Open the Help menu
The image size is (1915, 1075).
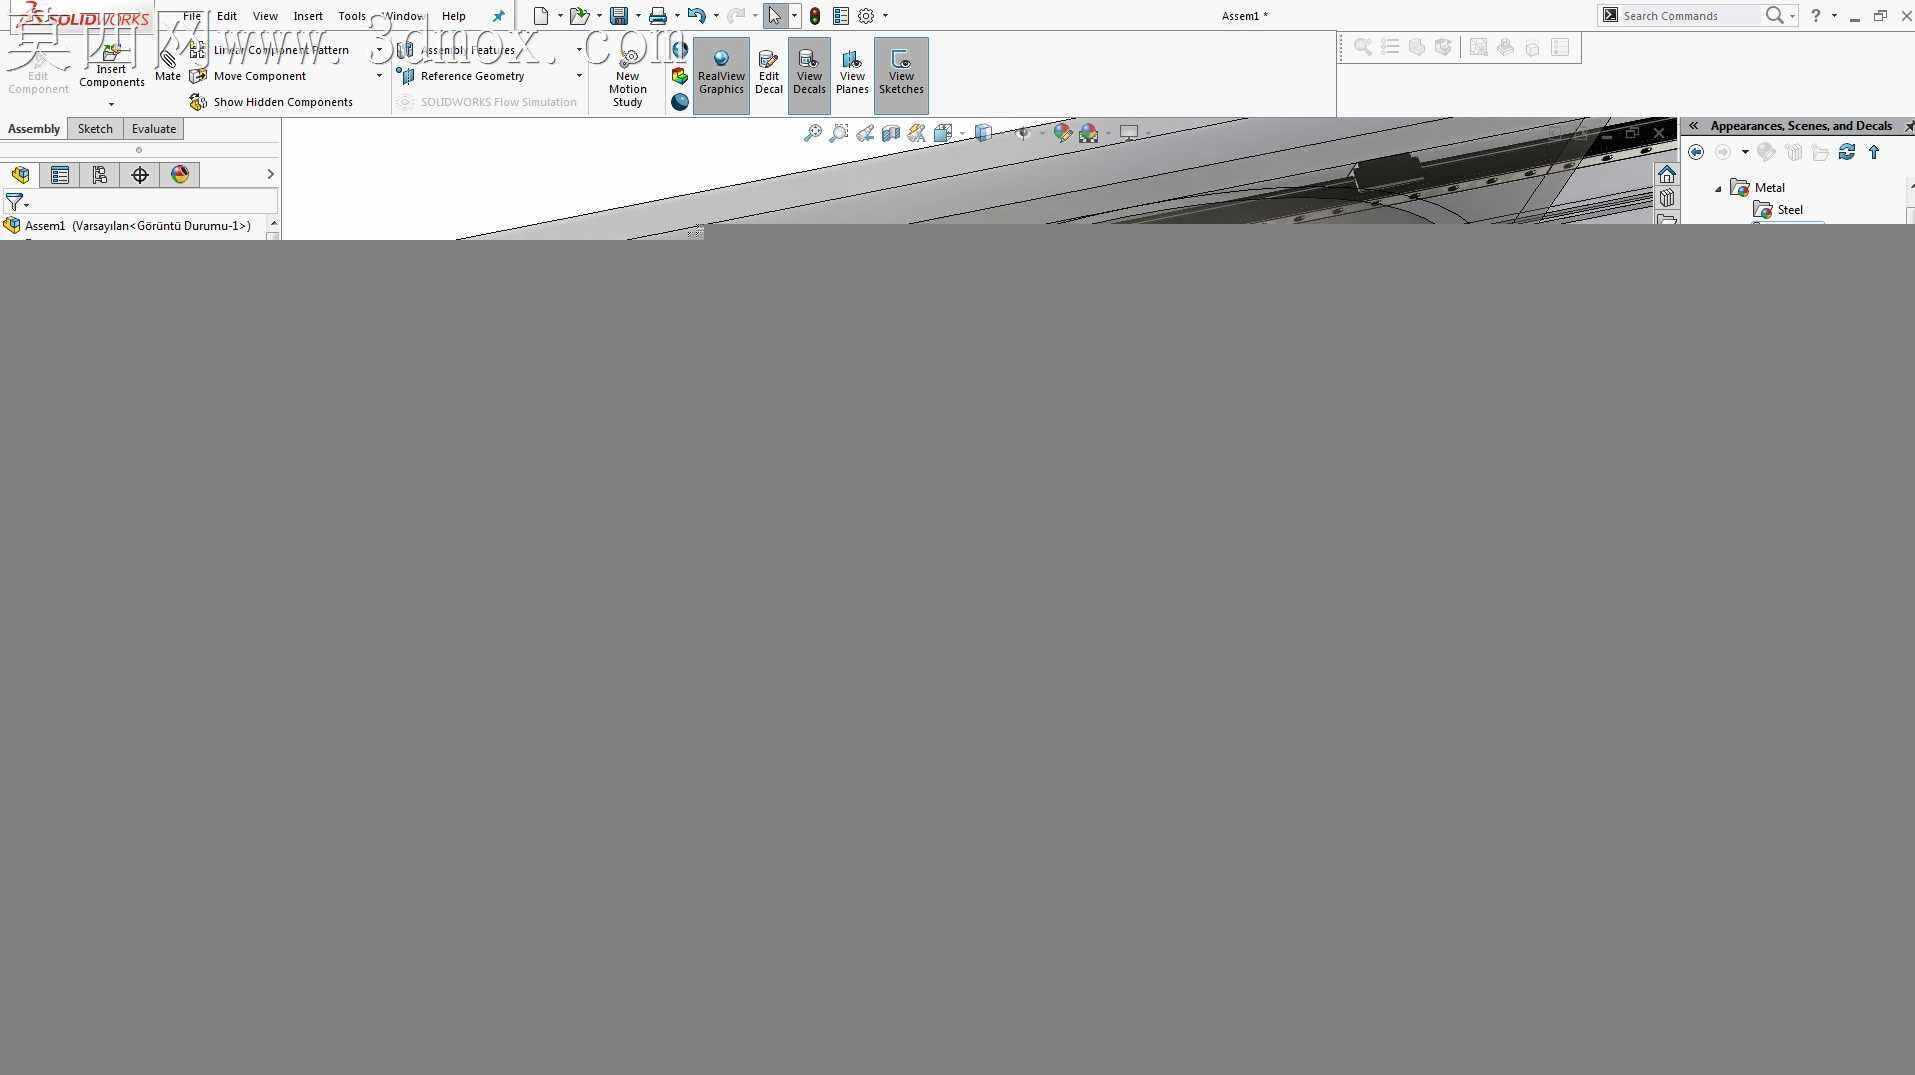click(454, 16)
